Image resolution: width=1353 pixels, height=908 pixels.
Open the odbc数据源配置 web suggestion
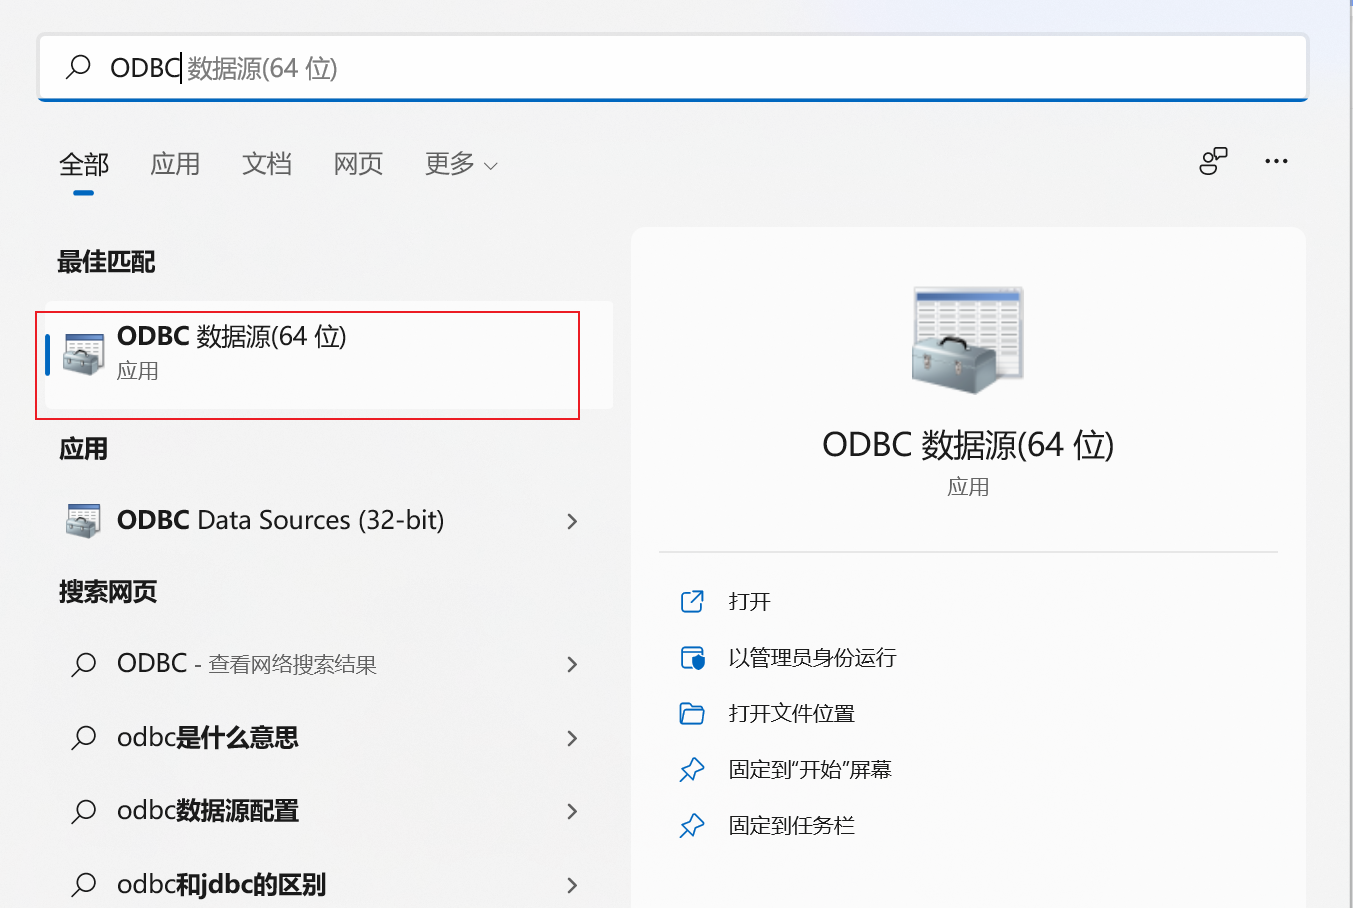point(207,811)
